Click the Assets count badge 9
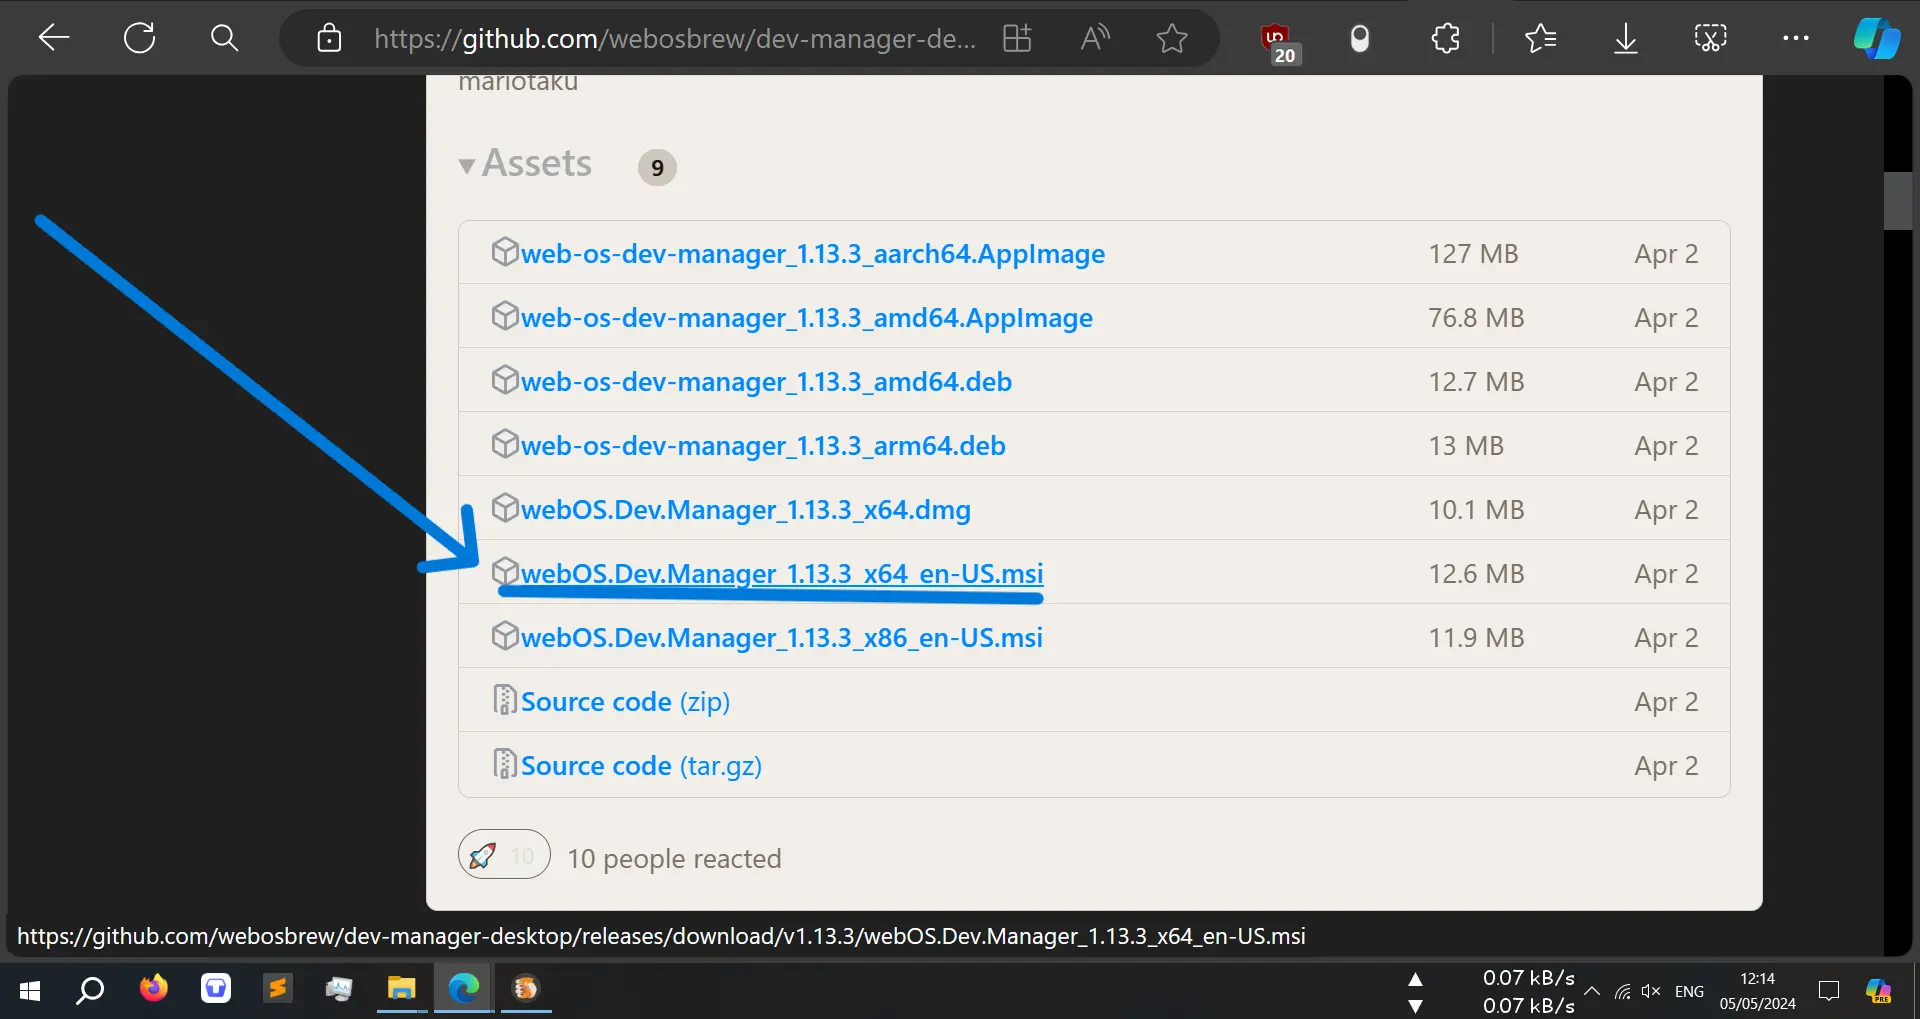The image size is (1920, 1019). click(x=657, y=168)
